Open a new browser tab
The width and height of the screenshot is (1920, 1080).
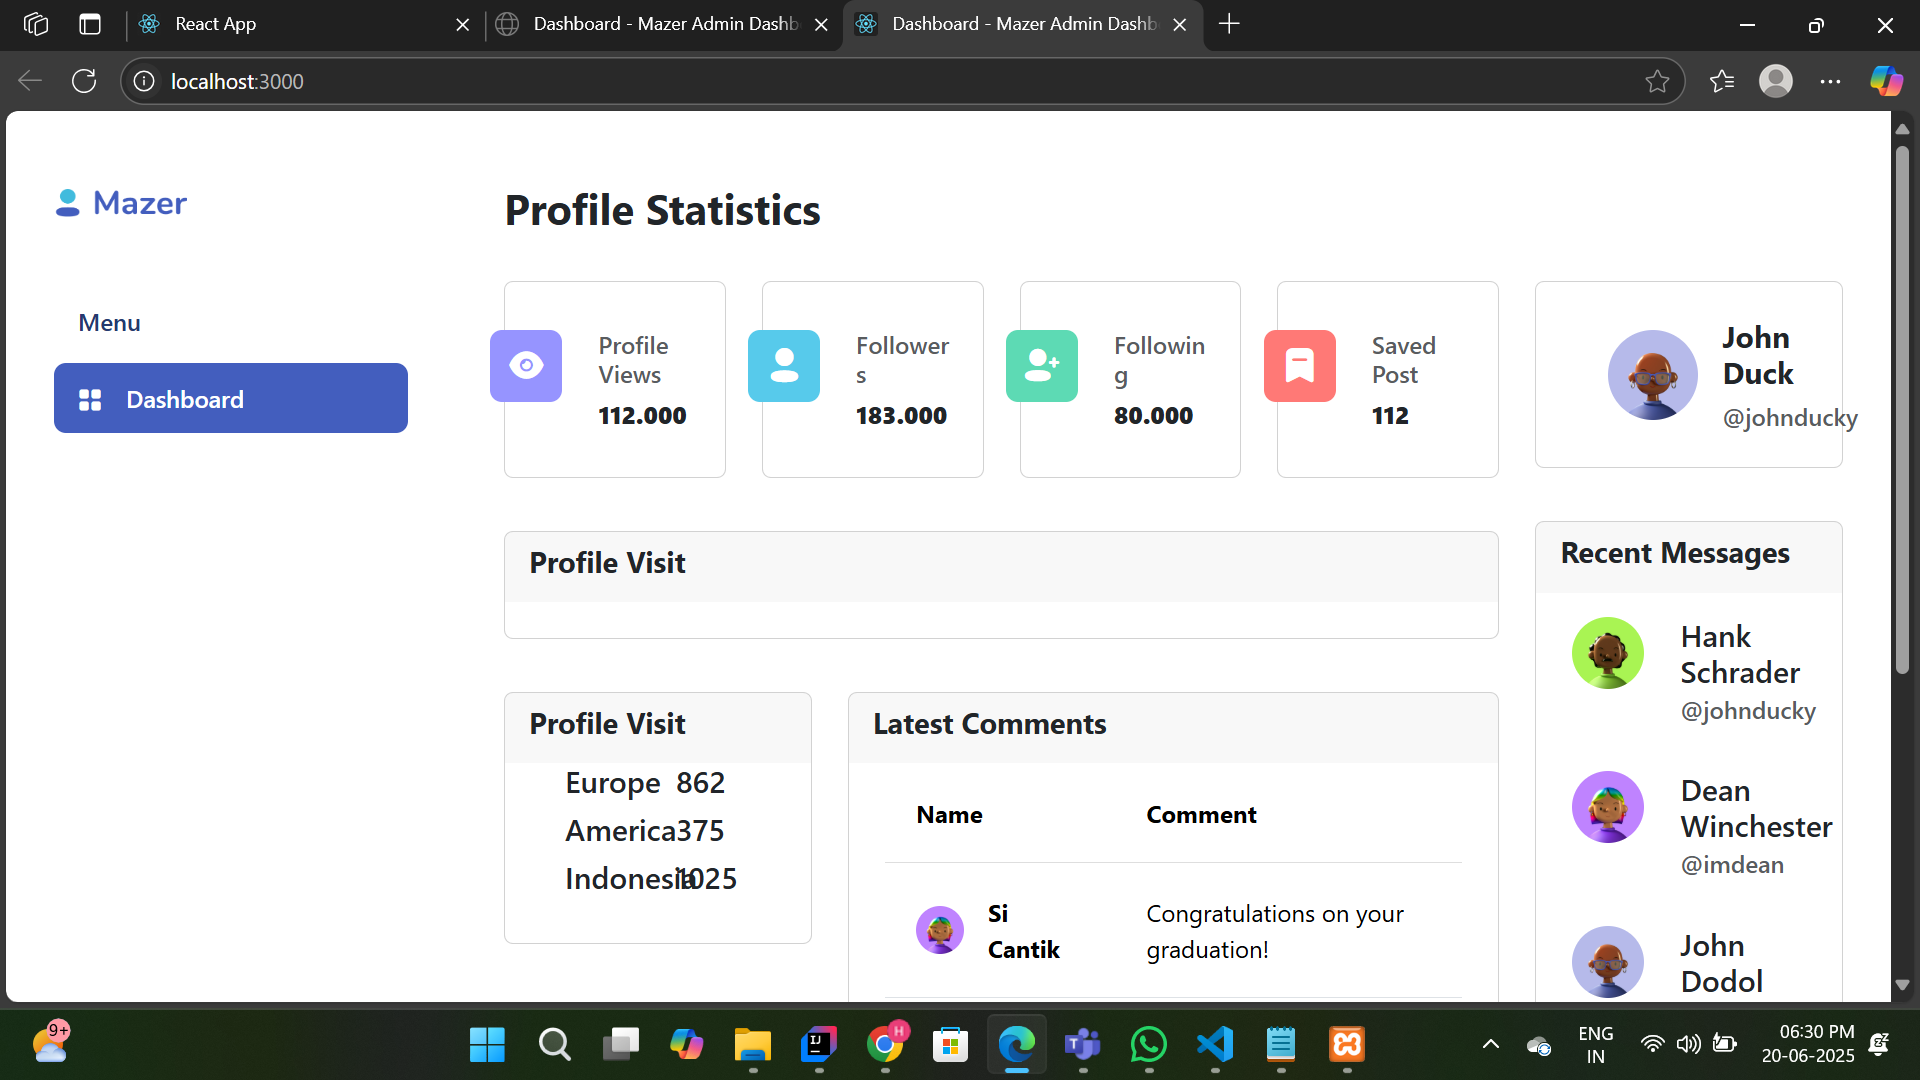pyautogui.click(x=1230, y=24)
